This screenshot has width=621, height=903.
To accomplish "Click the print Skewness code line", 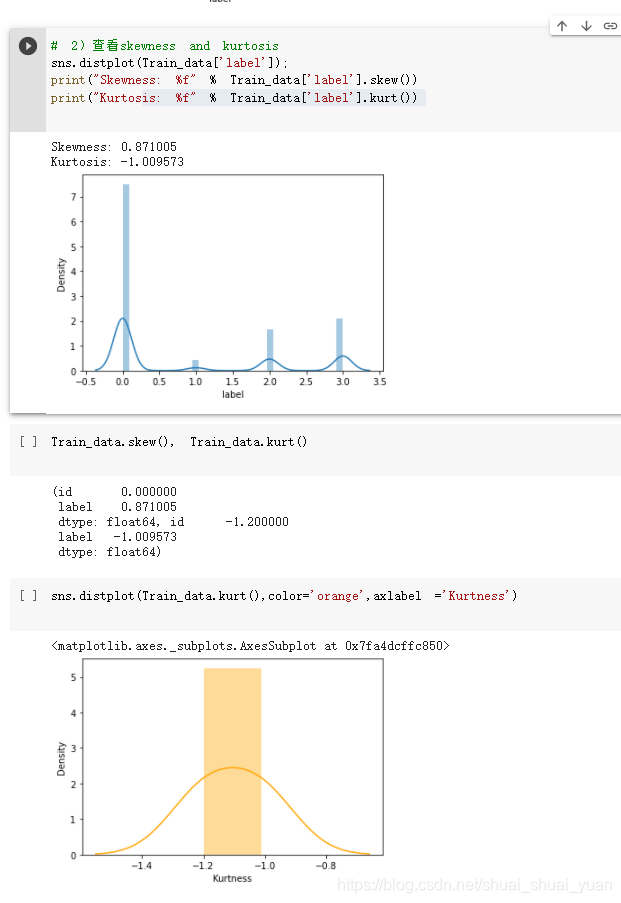I will click(234, 80).
